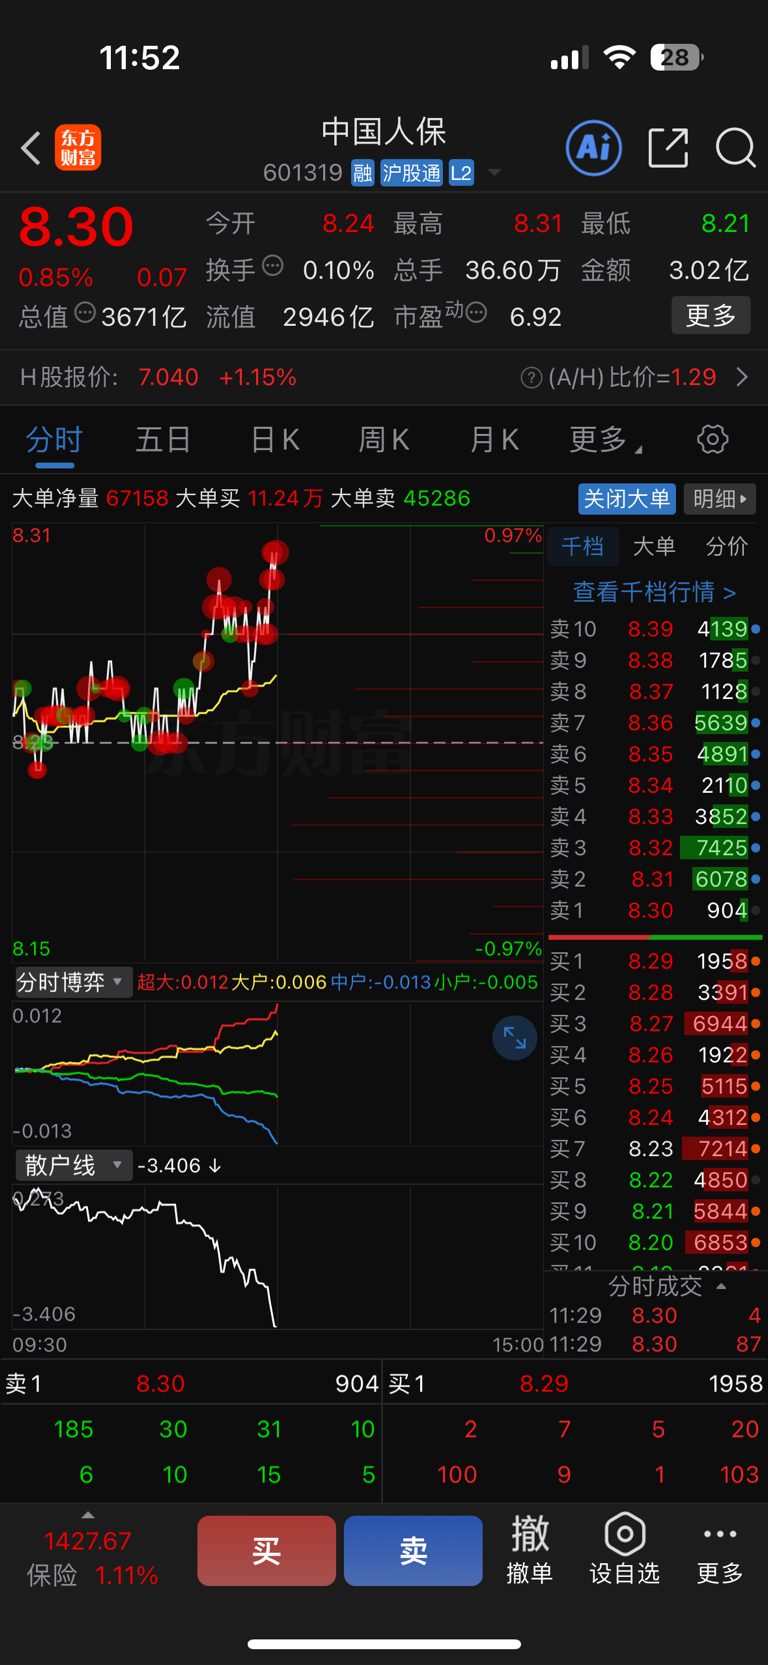This screenshot has width=769, height=1665.
Task: Tap the 小户:-0.005 legend label
Action: pos(486,982)
